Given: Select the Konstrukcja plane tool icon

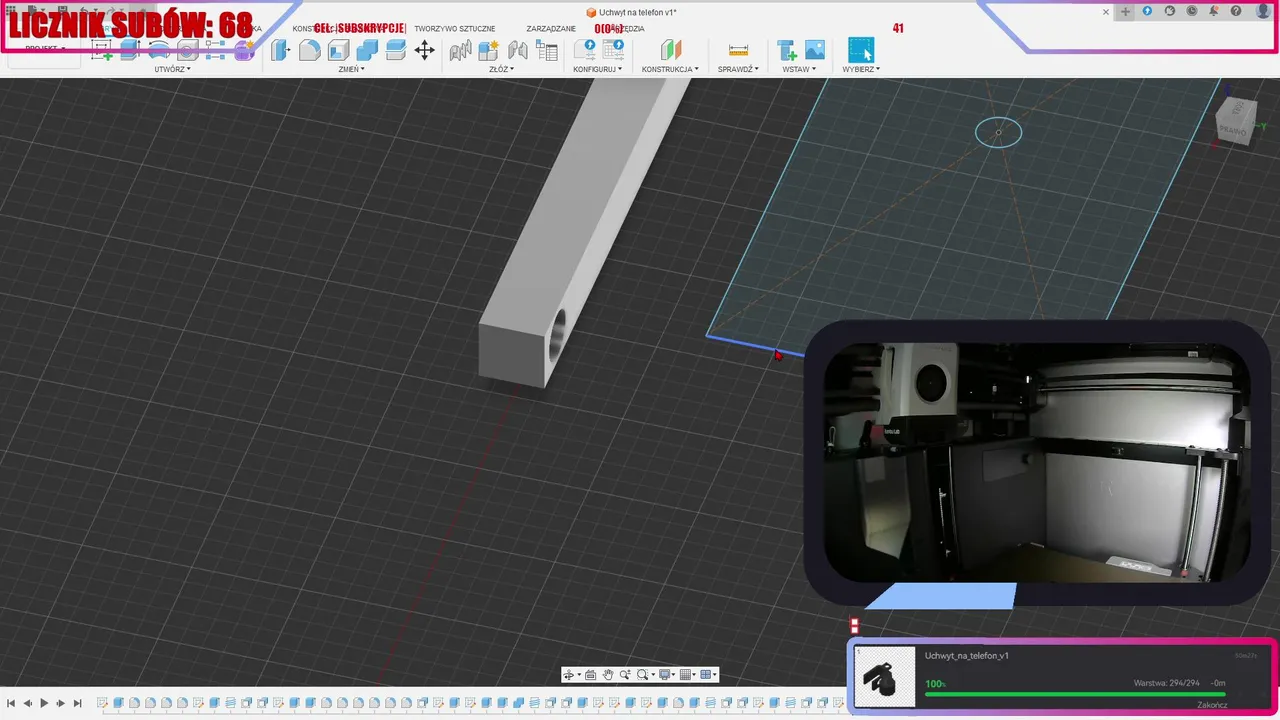Looking at the screenshot, I should click(x=671, y=50).
